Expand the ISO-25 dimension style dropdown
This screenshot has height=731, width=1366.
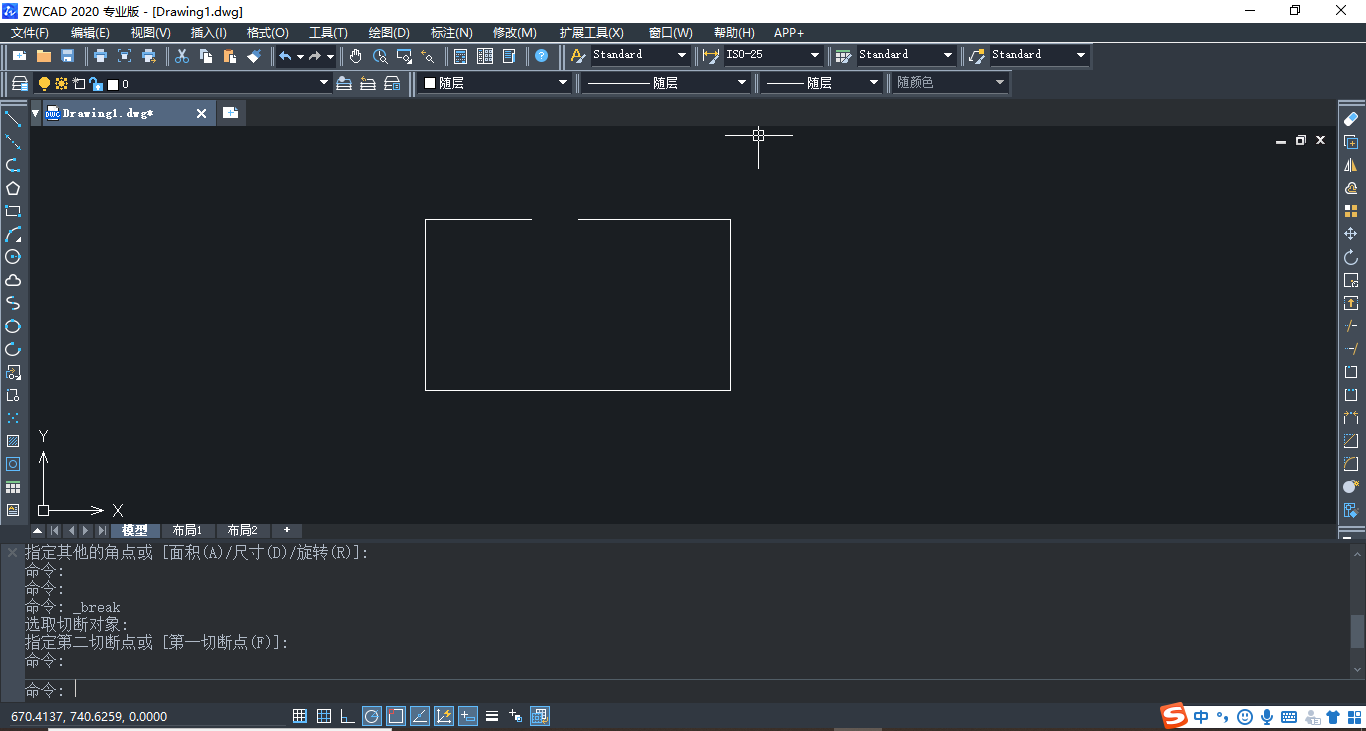[x=815, y=56]
